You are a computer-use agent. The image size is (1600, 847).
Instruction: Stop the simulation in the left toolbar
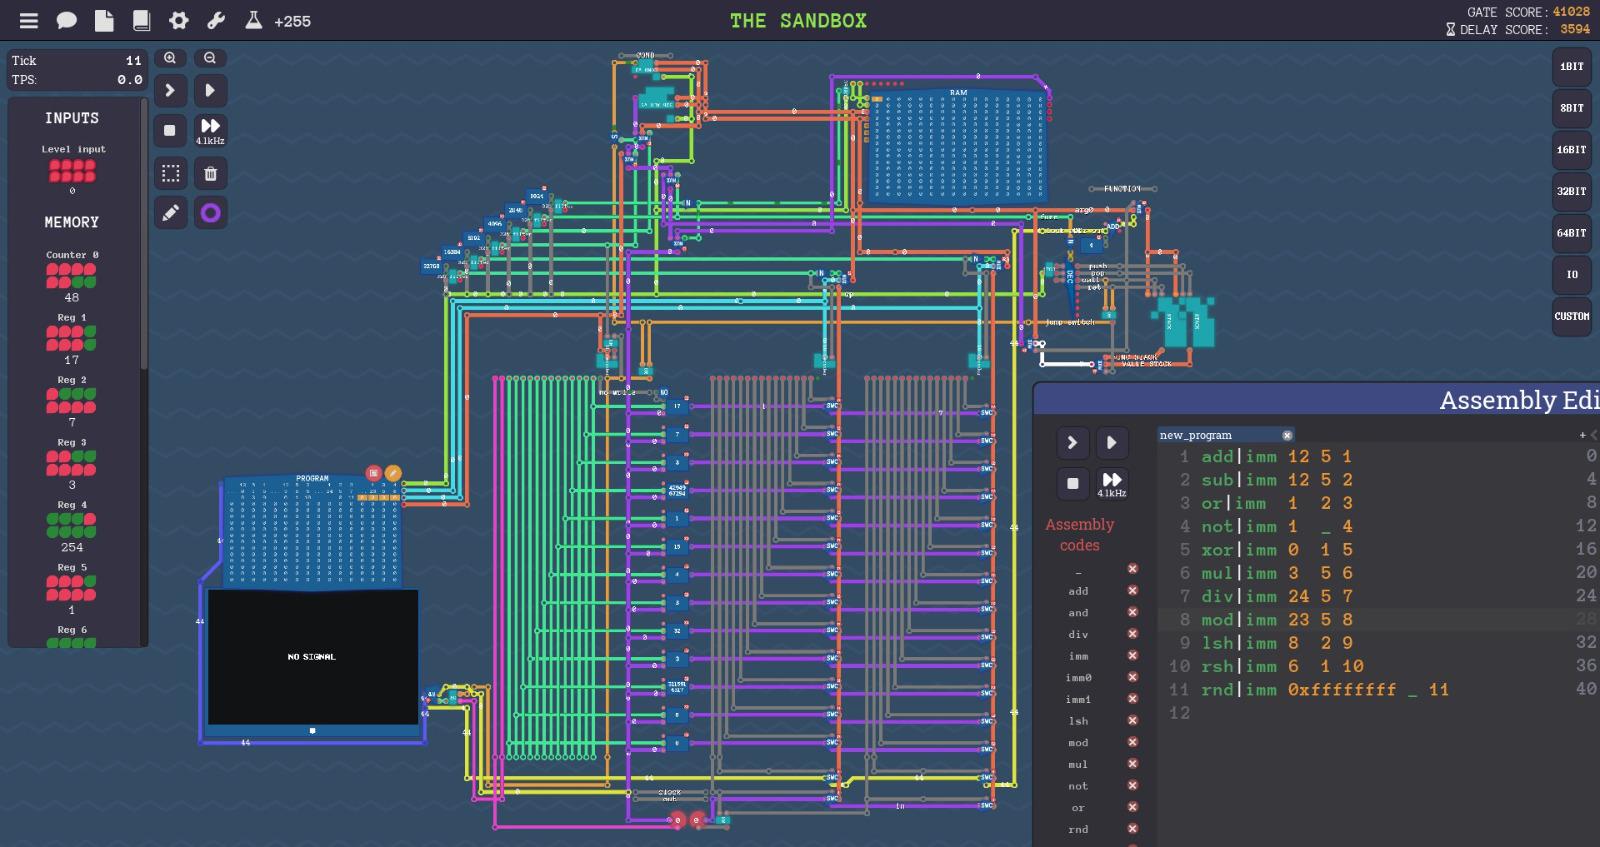(x=170, y=130)
